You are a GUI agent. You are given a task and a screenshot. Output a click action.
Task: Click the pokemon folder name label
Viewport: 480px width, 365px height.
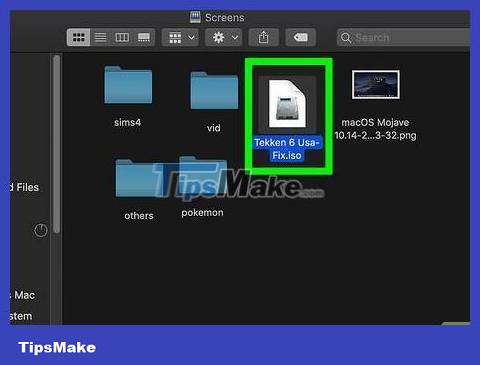click(x=202, y=213)
